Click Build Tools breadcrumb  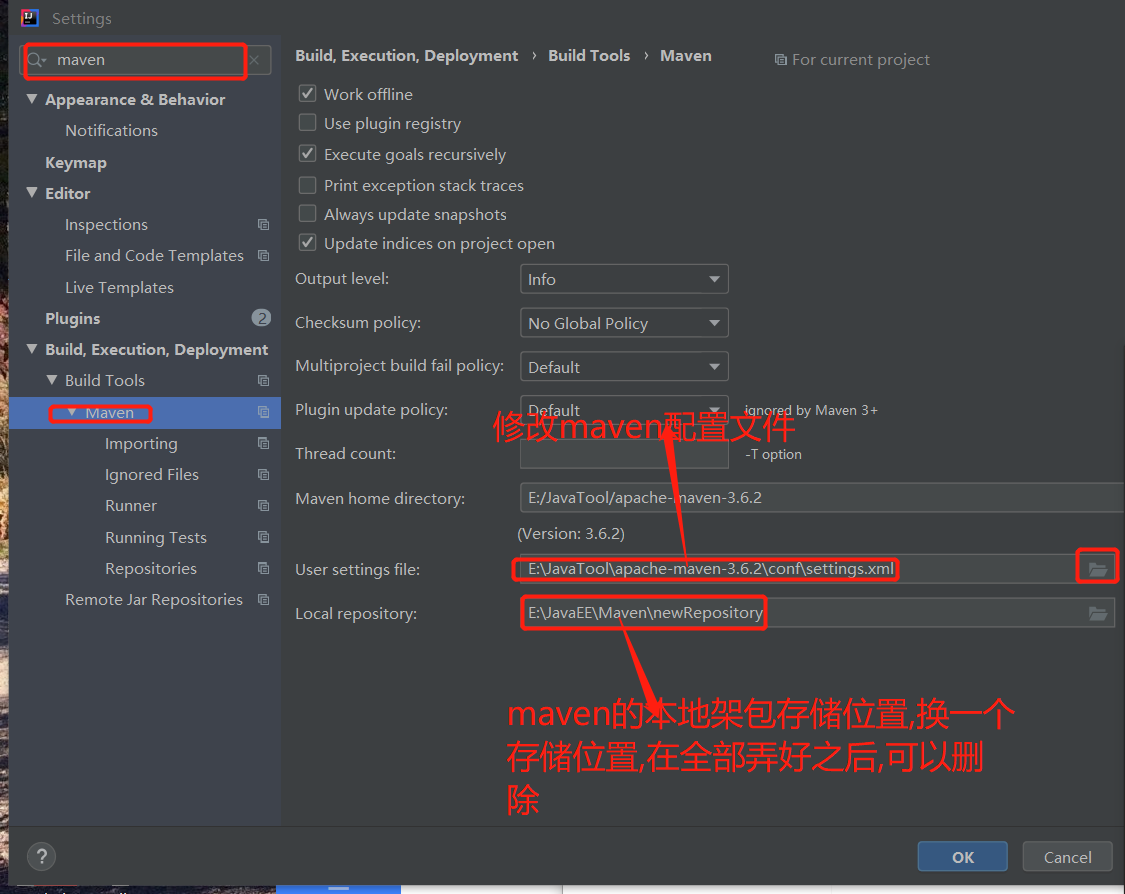pyautogui.click(x=589, y=56)
